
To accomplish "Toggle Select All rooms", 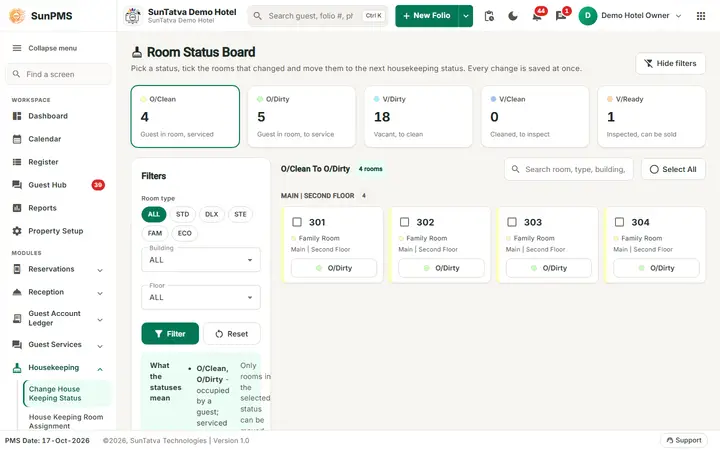I will pyautogui.click(x=673, y=169).
